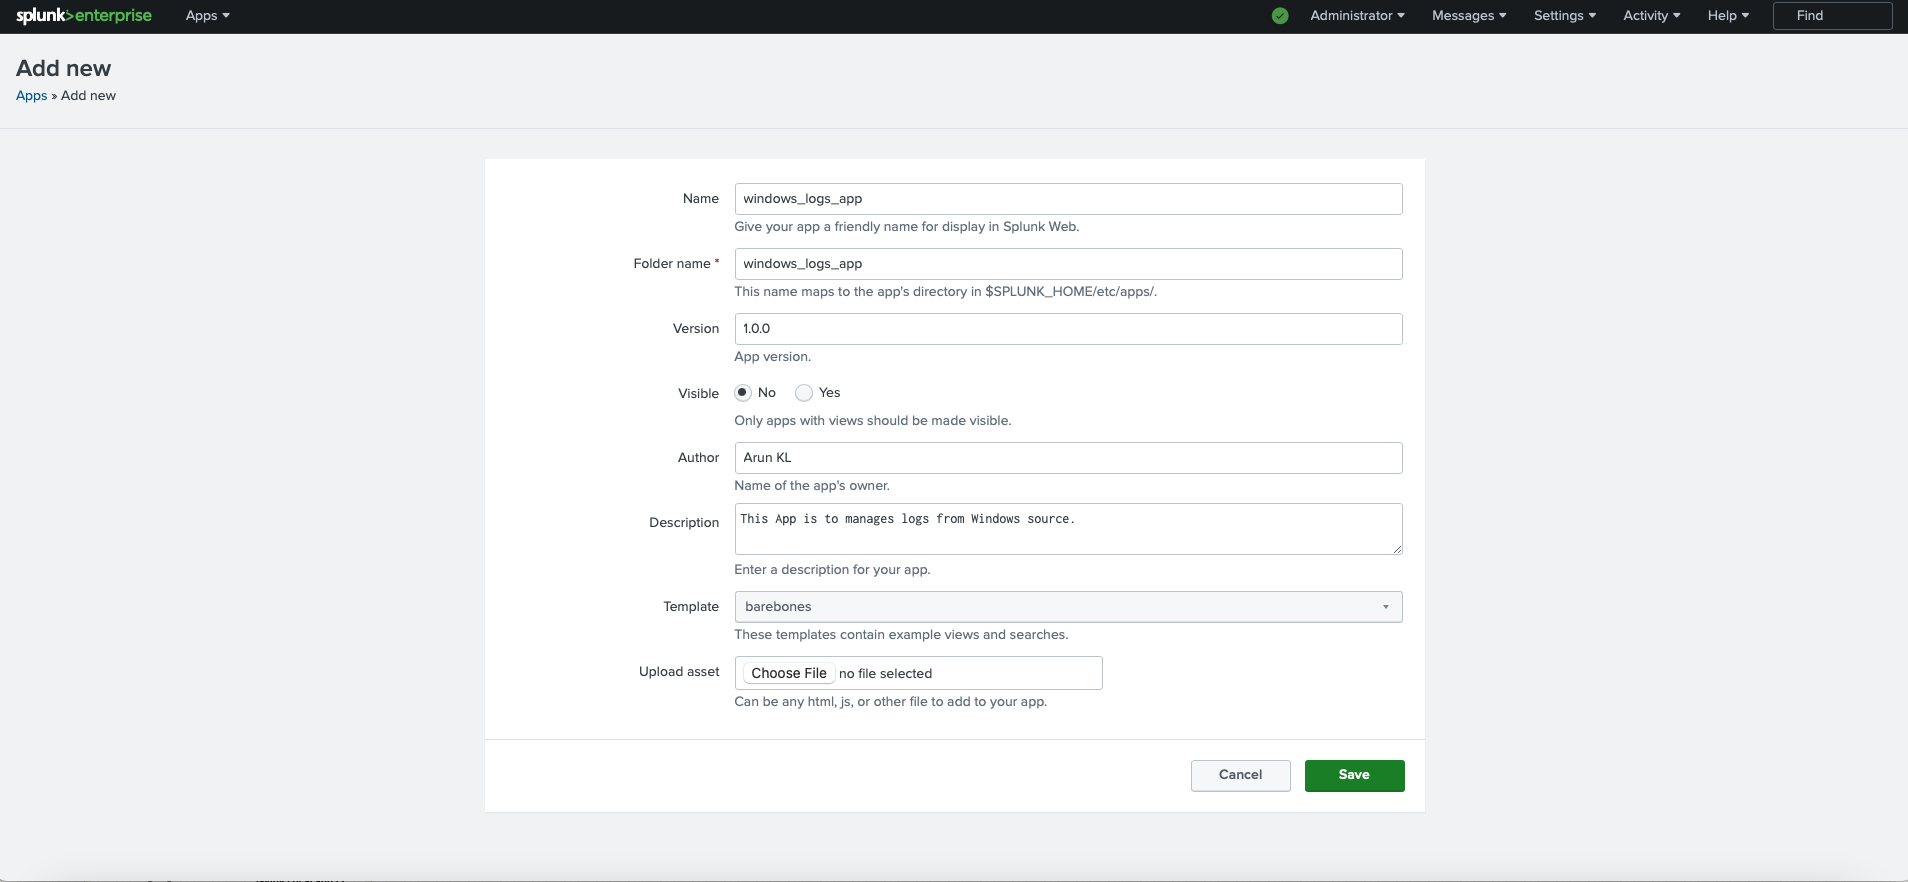Open the Administrator menu
This screenshot has height=882, width=1908.
1357,15
